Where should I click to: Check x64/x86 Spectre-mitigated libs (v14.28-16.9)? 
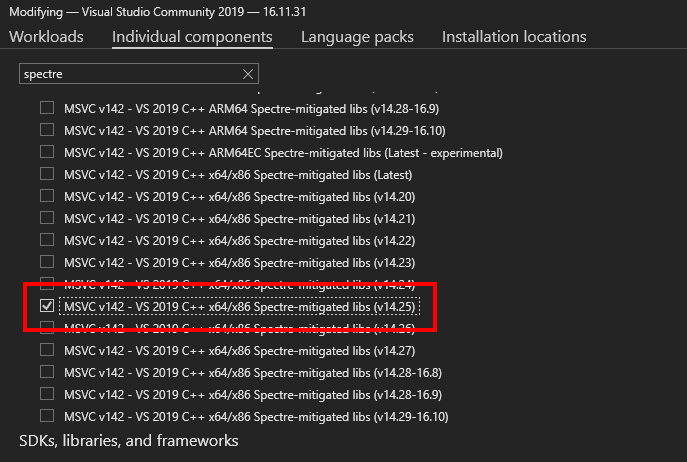click(47, 394)
